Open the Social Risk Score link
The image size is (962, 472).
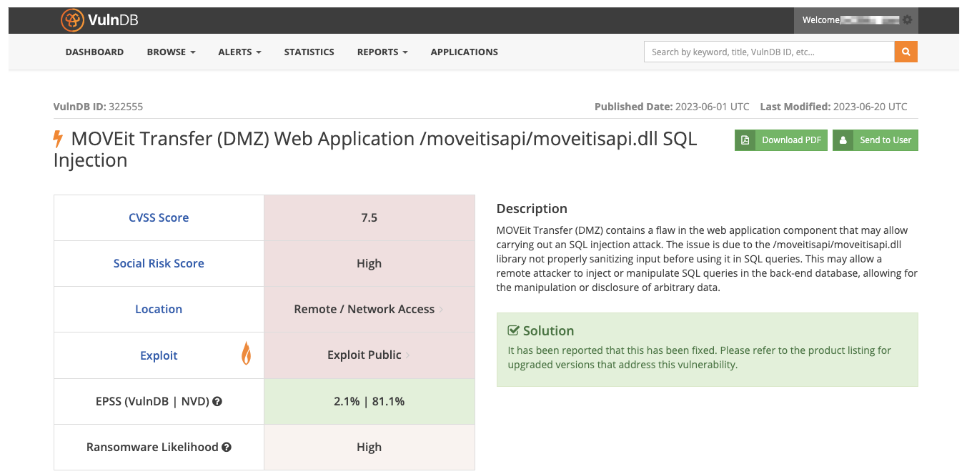tap(159, 263)
